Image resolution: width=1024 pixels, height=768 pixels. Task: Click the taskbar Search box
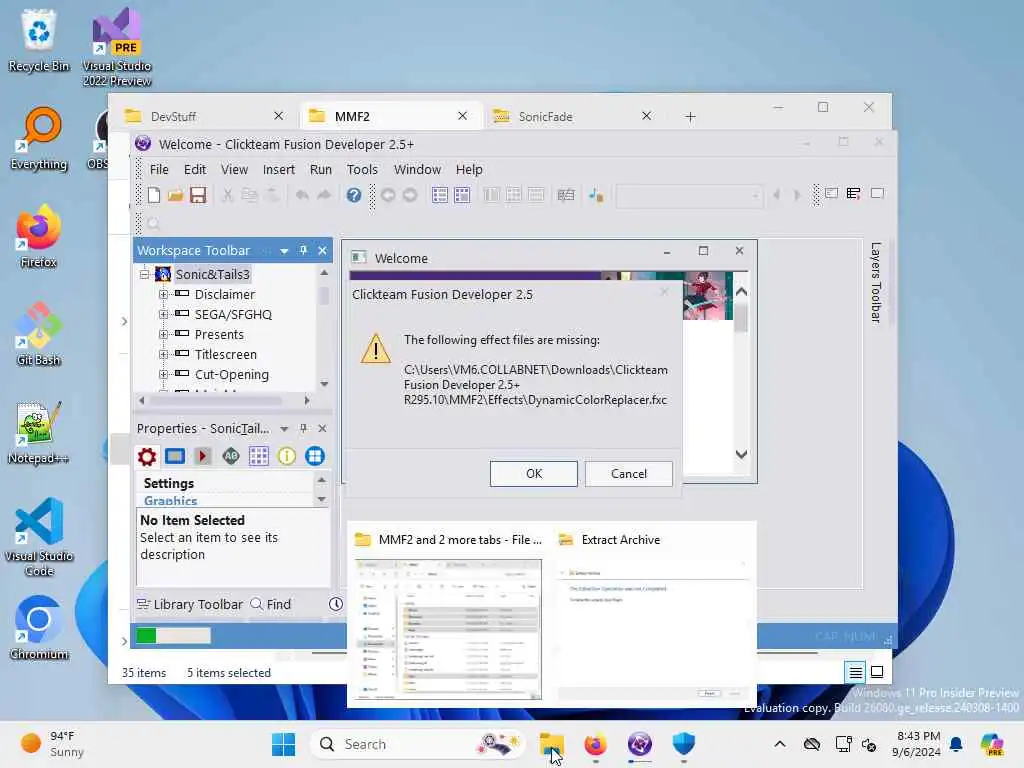coord(418,744)
